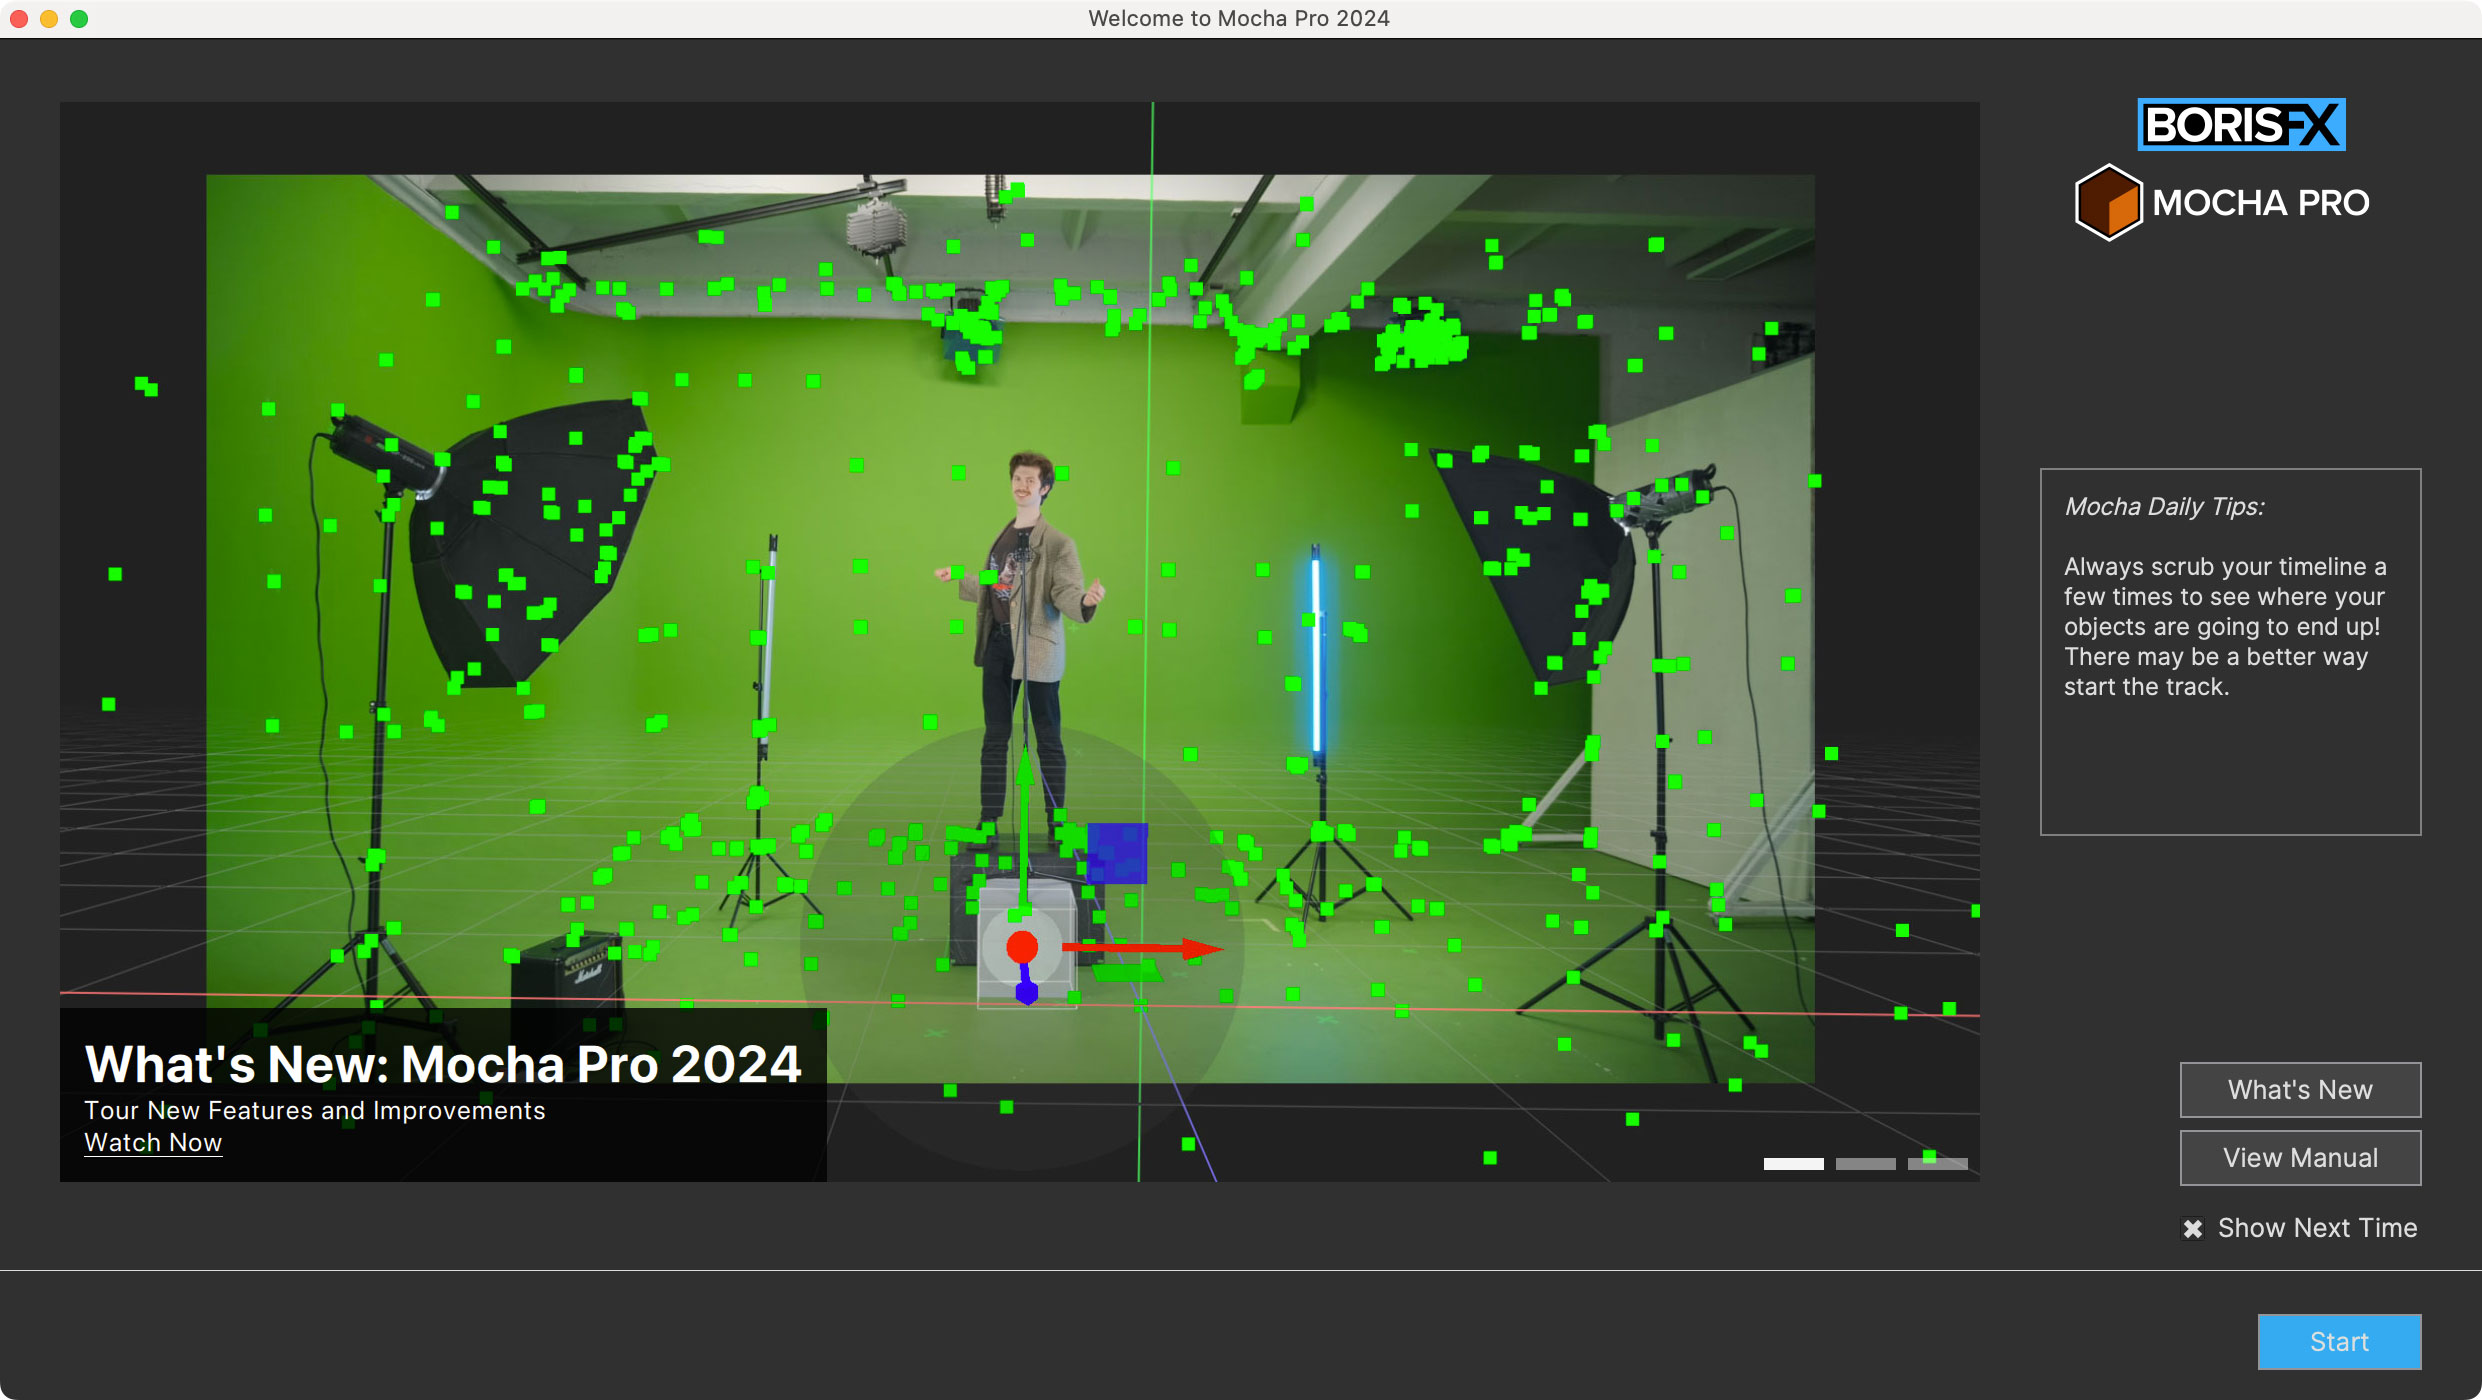Screen dimensions: 2482x1400
Task: Follow the Watch Now link
Action: [x=153, y=1142]
